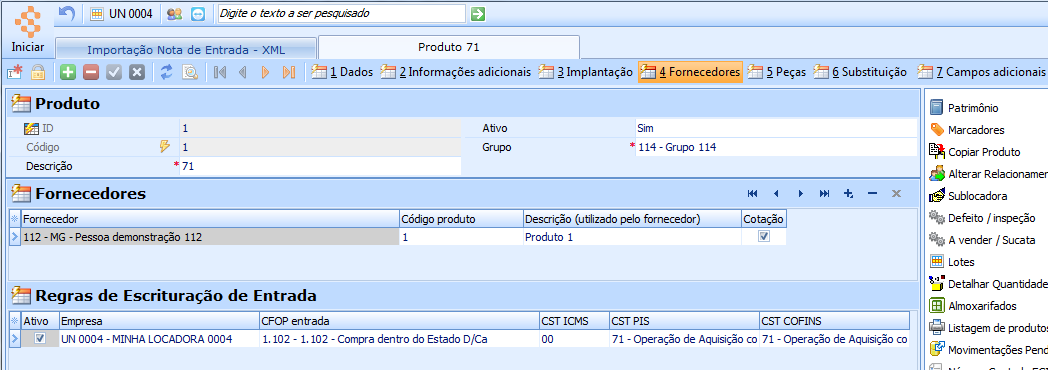Screen dimensions: 1048x370
Task: Toggle the Ativo checkbox in Regras de Escrituração
Action: pos(40,339)
